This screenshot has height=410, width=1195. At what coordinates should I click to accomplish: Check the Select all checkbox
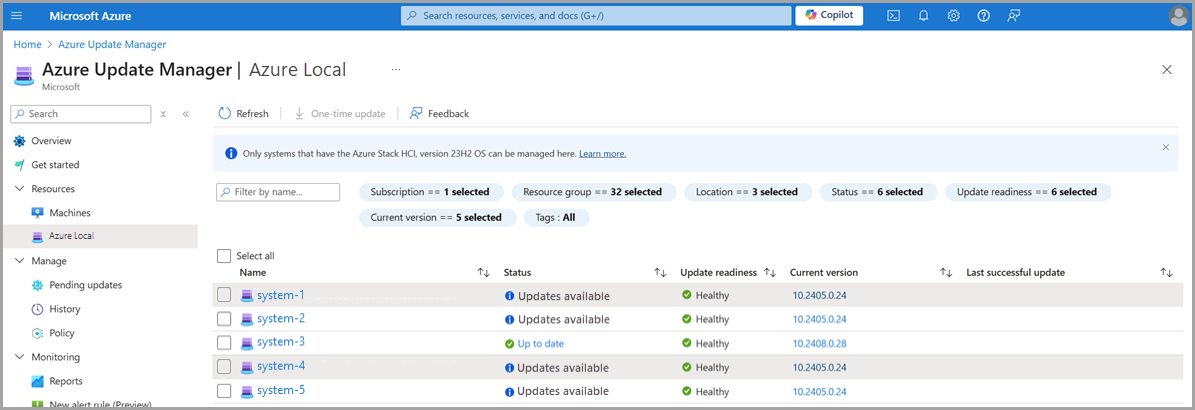click(x=224, y=256)
